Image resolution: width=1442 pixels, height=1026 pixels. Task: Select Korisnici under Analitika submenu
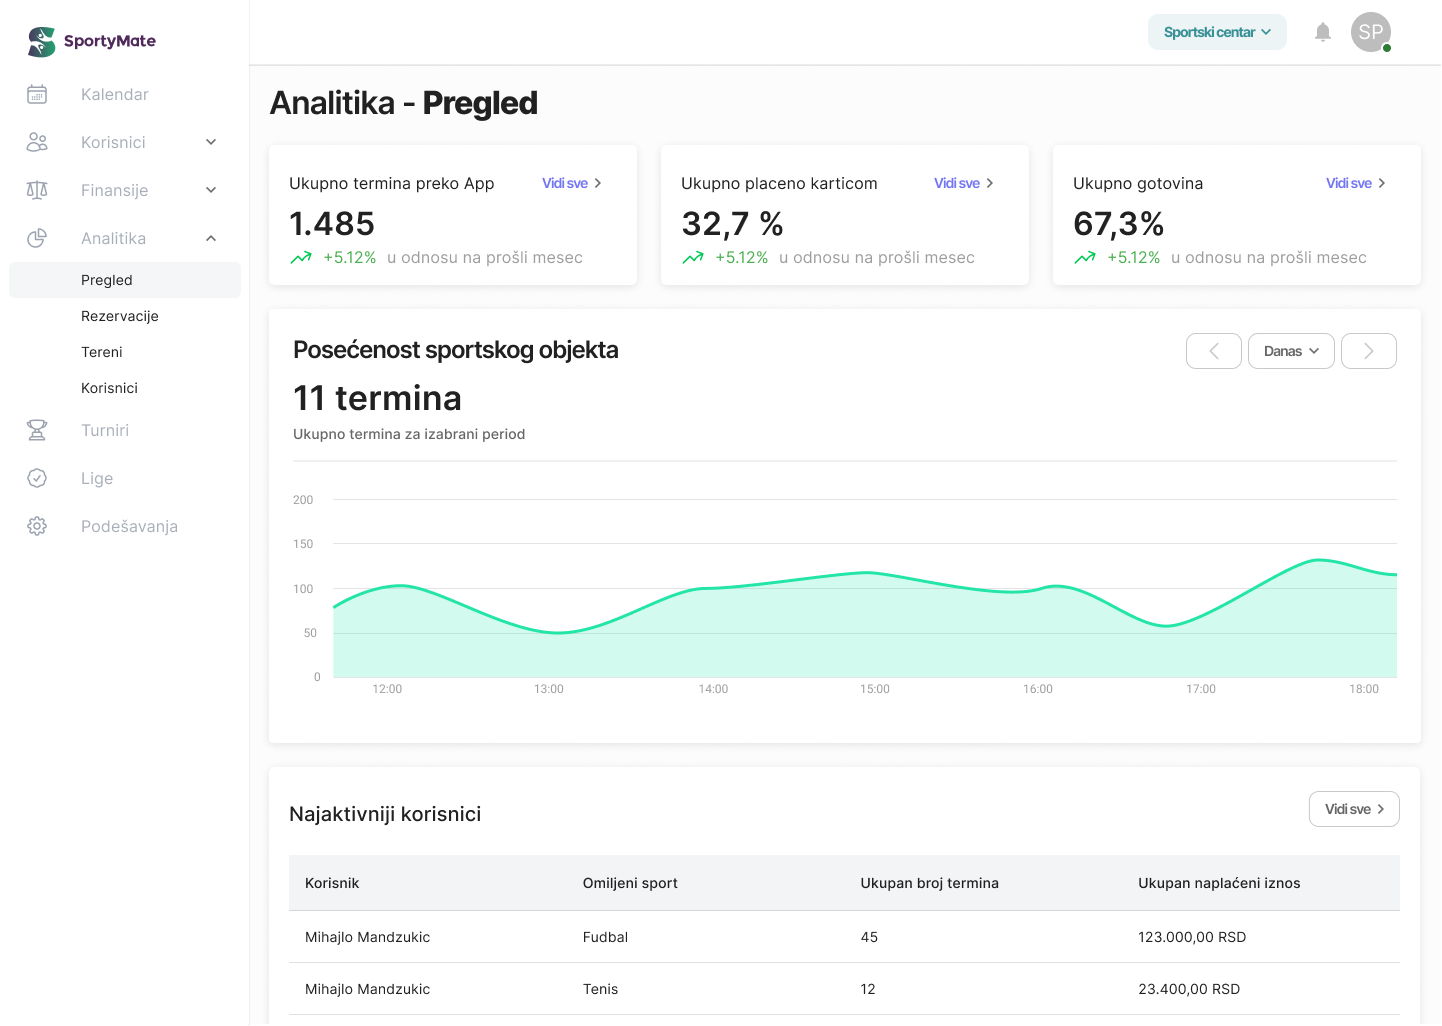(x=109, y=388)
